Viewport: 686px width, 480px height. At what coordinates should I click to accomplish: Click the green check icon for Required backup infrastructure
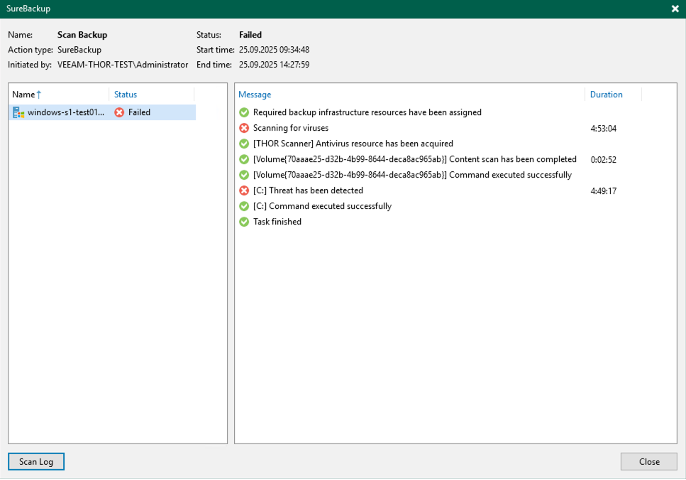244,112
